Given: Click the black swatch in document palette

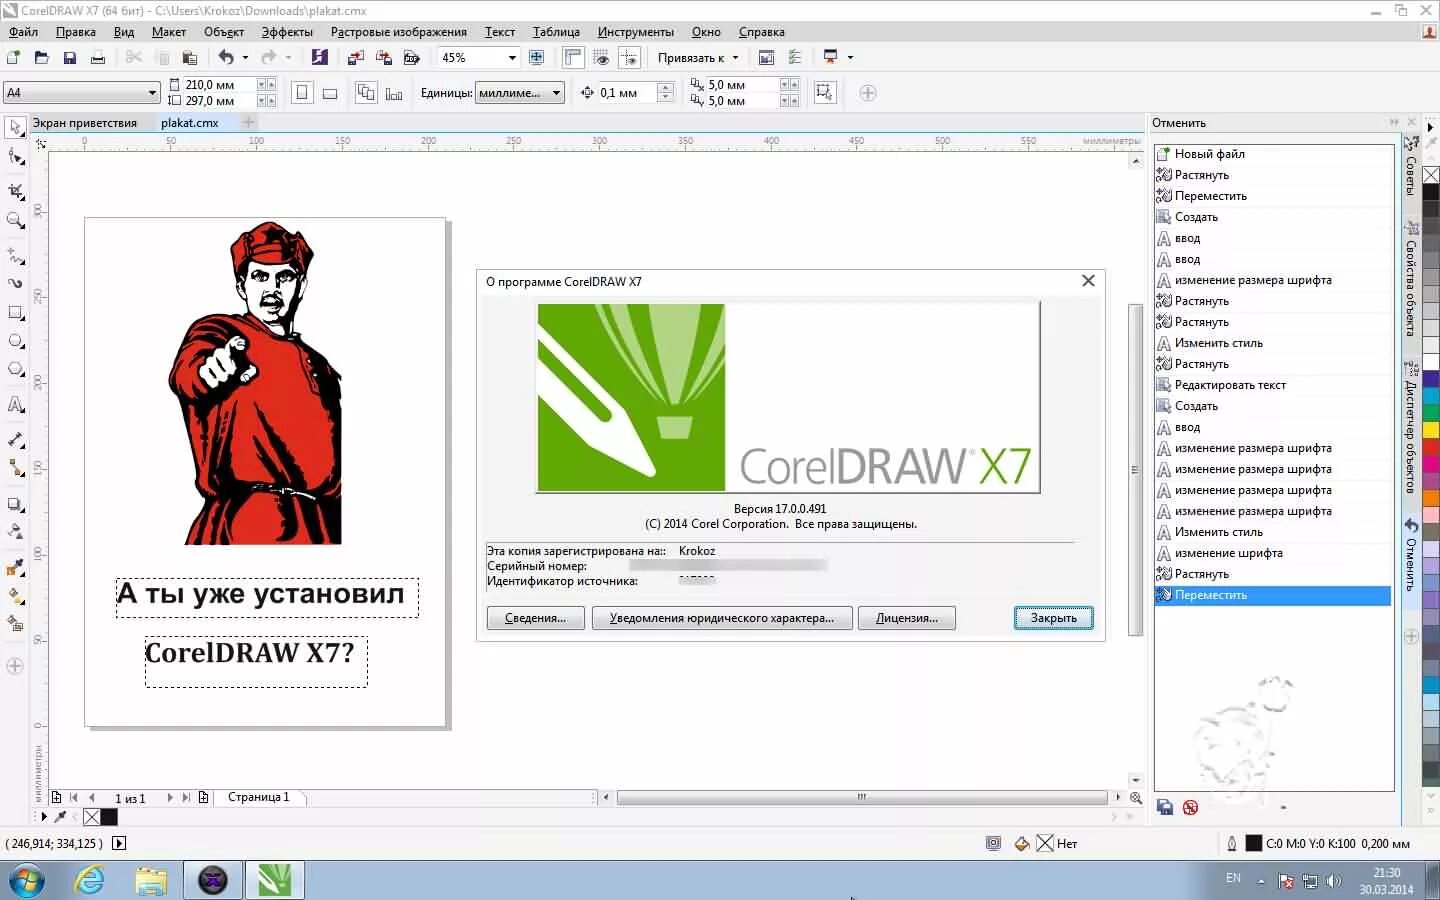Looking at the screenshot, I should pos(109,817).
